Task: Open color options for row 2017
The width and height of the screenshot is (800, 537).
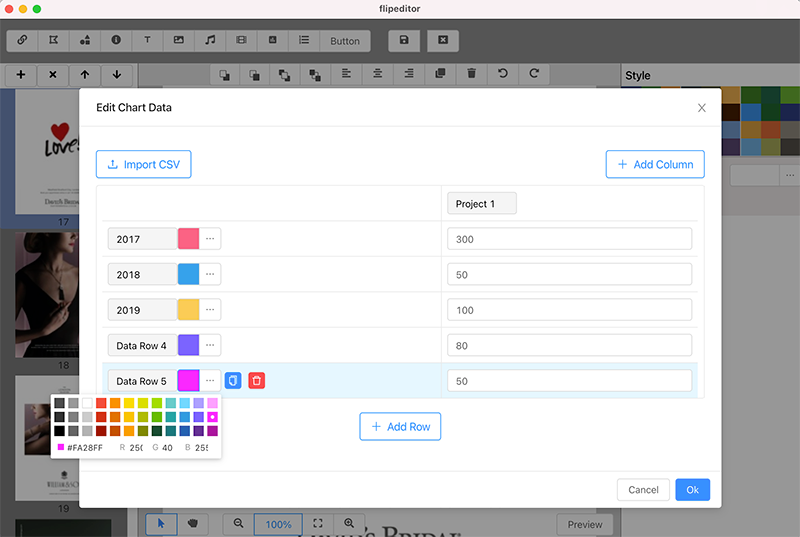Action: (210, 239)
